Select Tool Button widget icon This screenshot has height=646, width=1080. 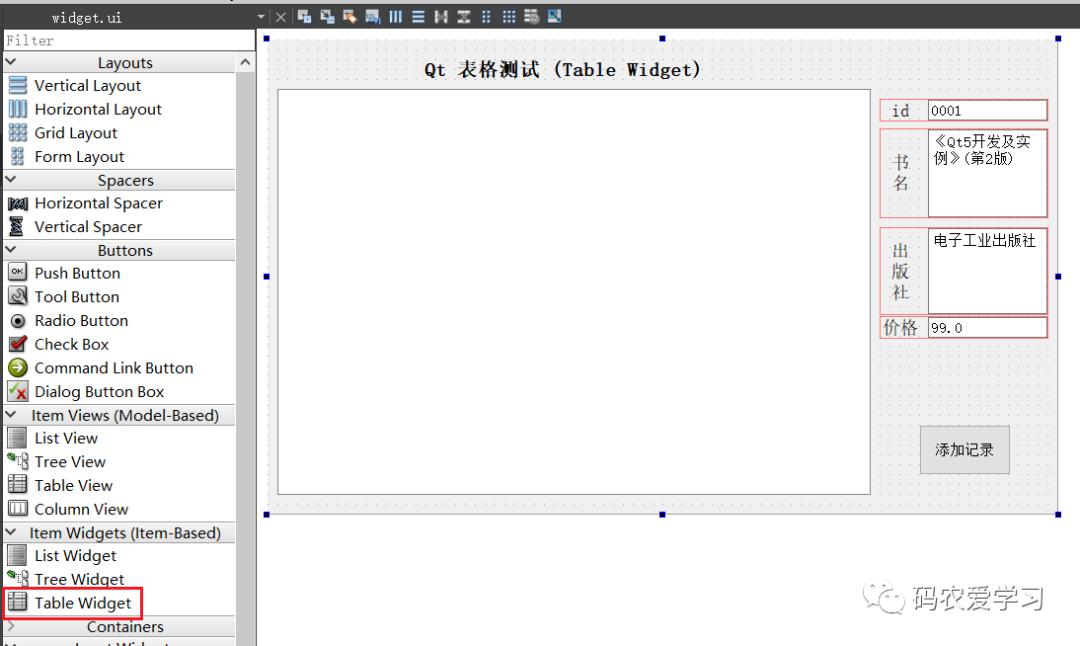click(18, 296)
